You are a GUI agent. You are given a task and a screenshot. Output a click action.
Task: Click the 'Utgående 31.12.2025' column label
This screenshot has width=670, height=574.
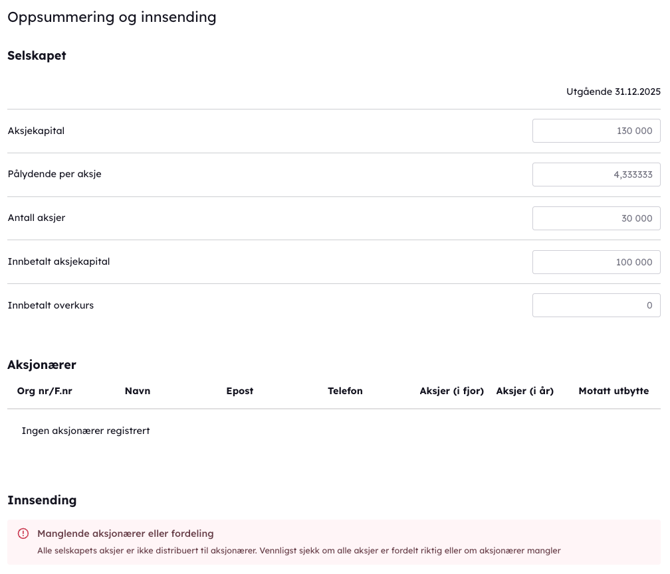pyautogui.click(x=613, y=92)
